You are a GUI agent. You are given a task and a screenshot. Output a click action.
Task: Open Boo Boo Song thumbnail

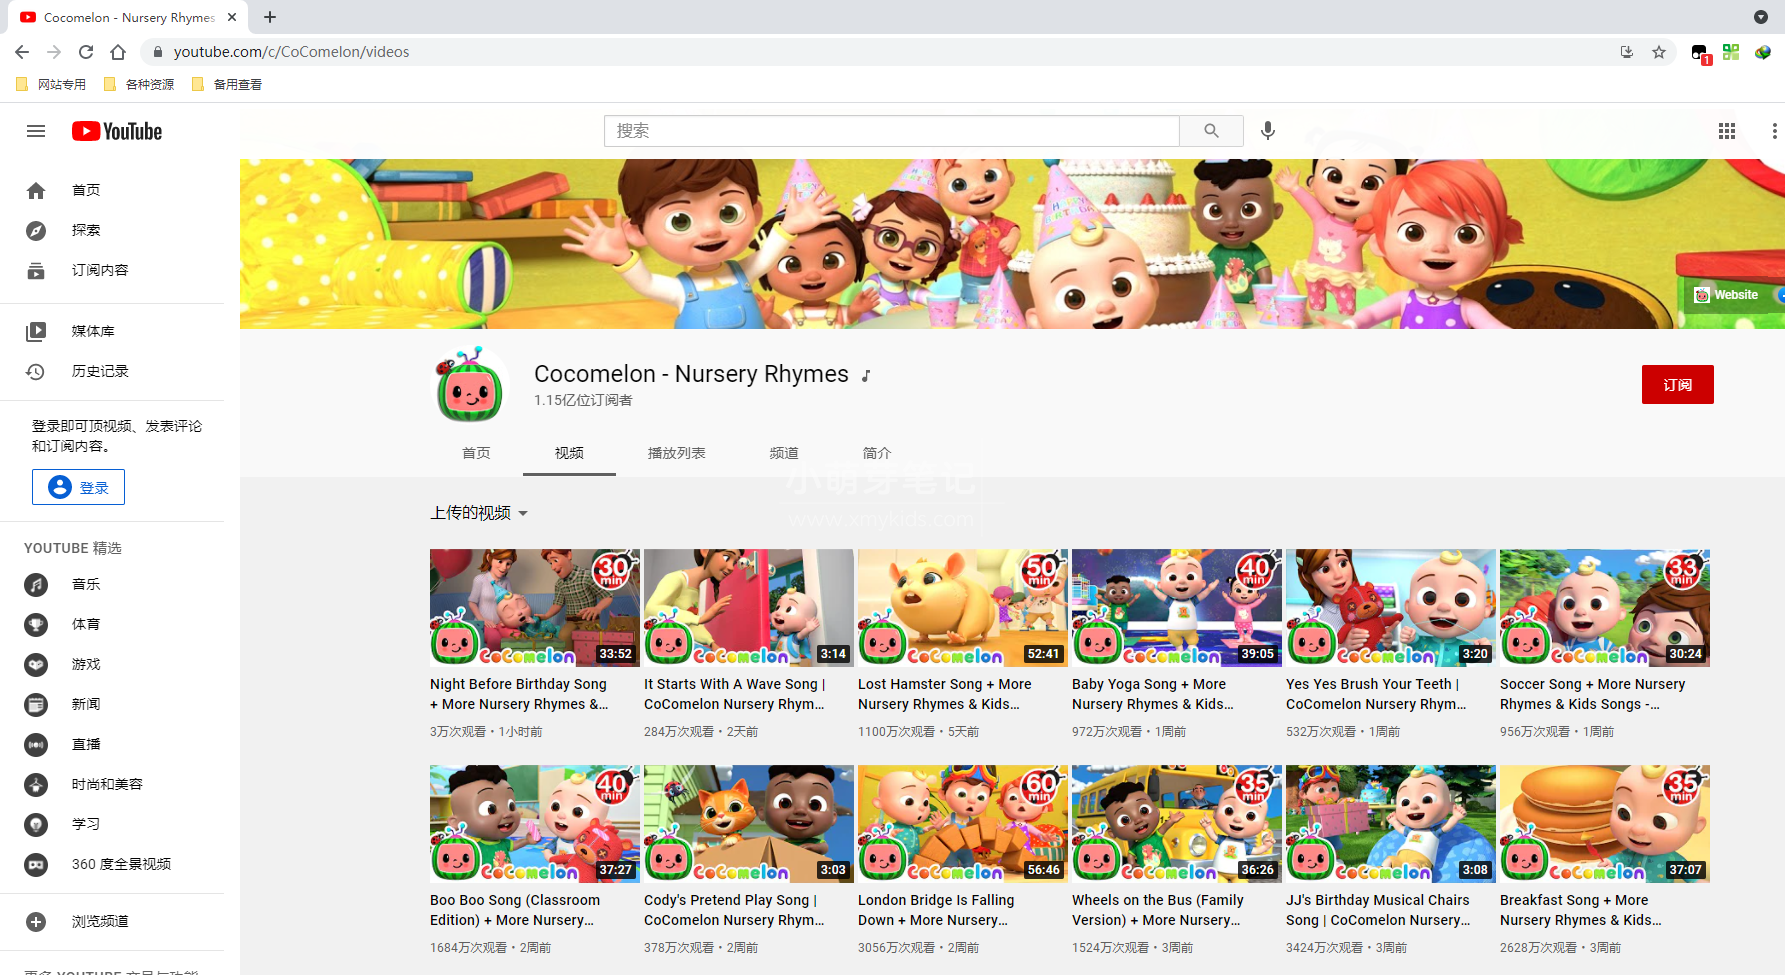click(535, 824)
